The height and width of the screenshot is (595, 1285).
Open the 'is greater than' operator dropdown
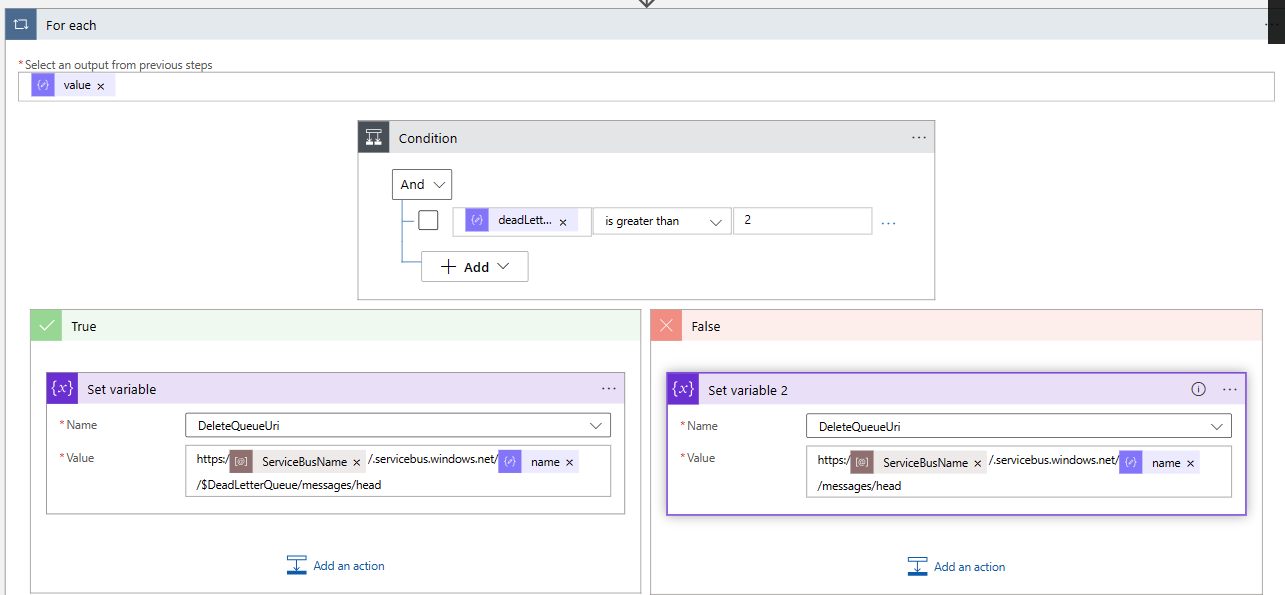pyautogui.click(x=661, y=220)
